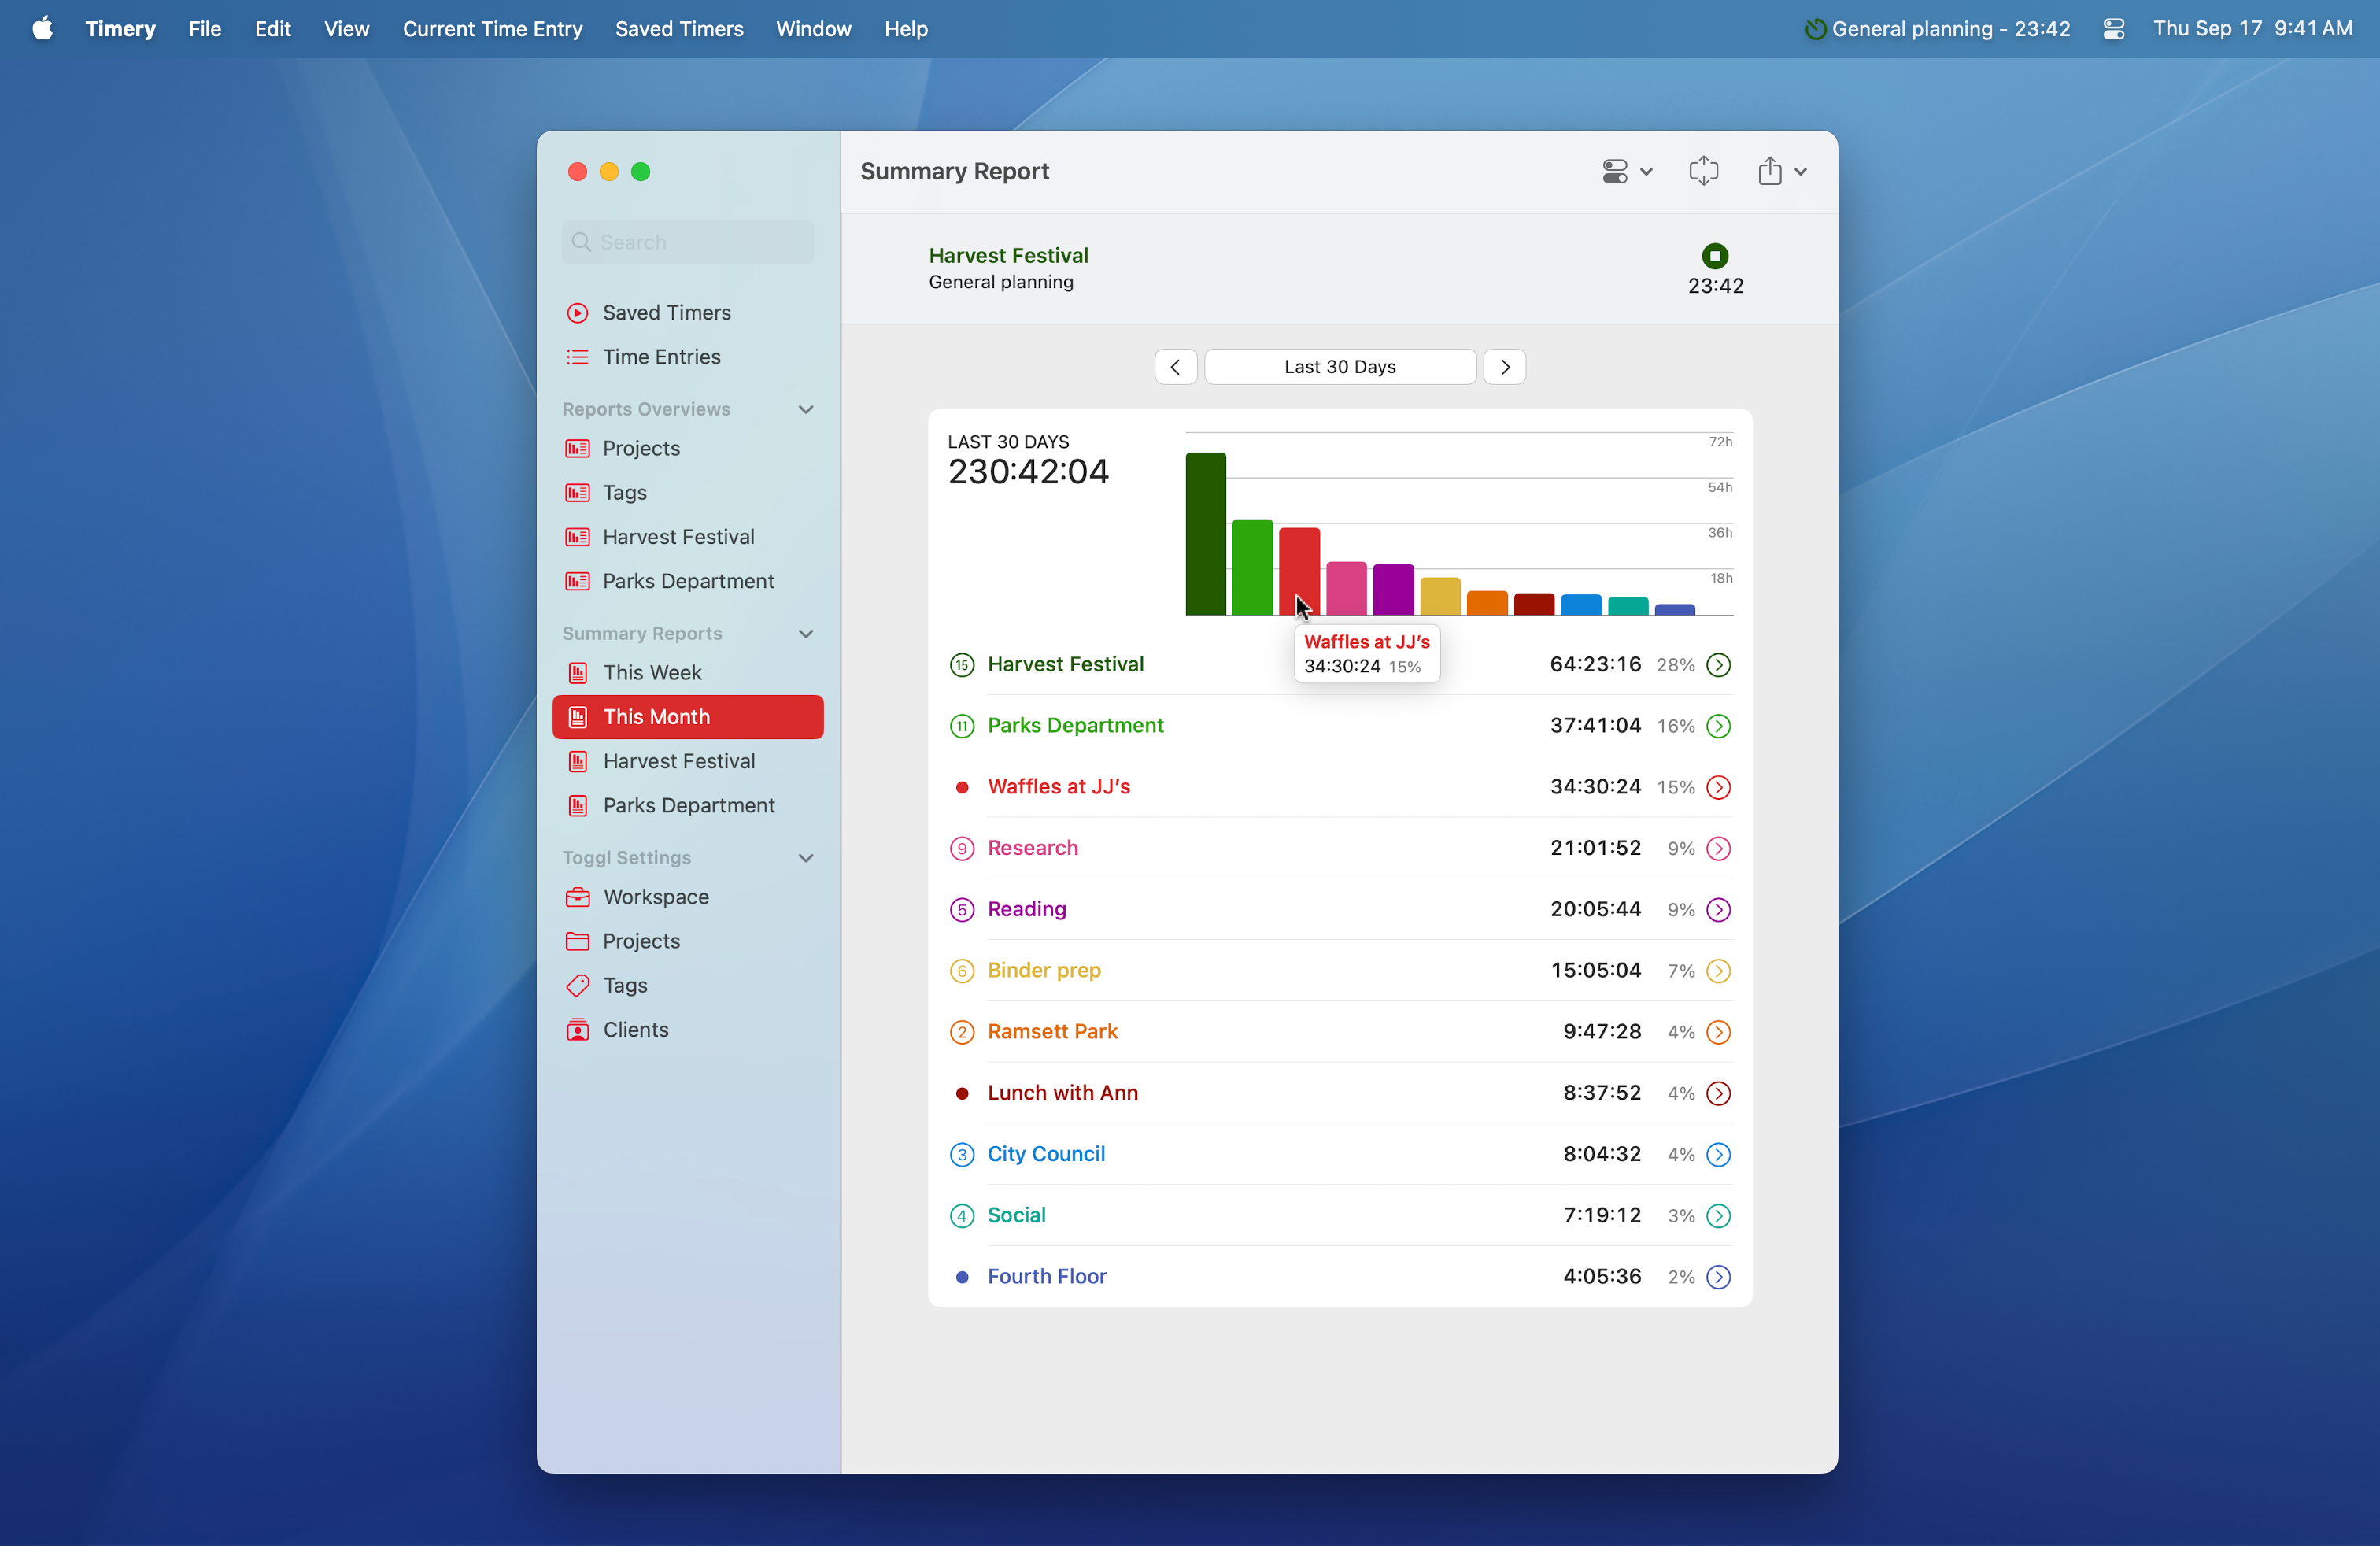The width and height of the screenshot is (2380, 1546).
Task: Go to previous date range
Action: click(1175, 367)
